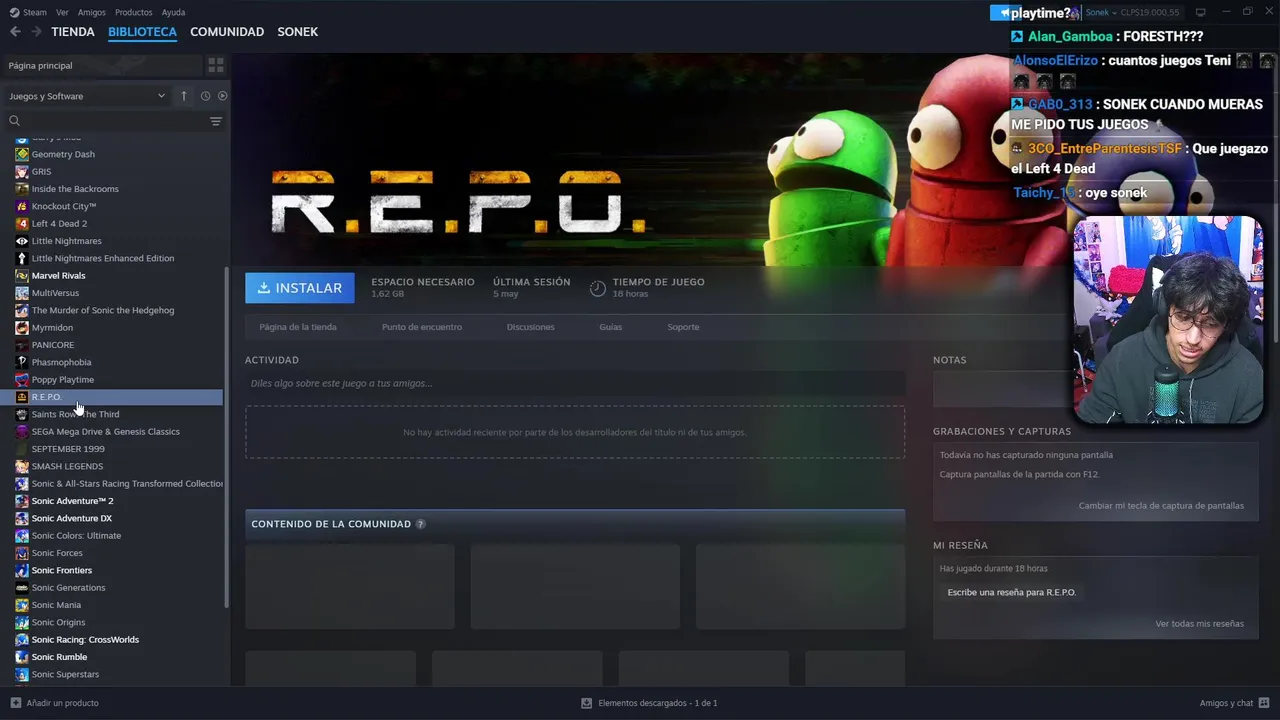Screen dimensions: 1280x720
Task: Reverse sort order with up arrow
Action: 184,96
